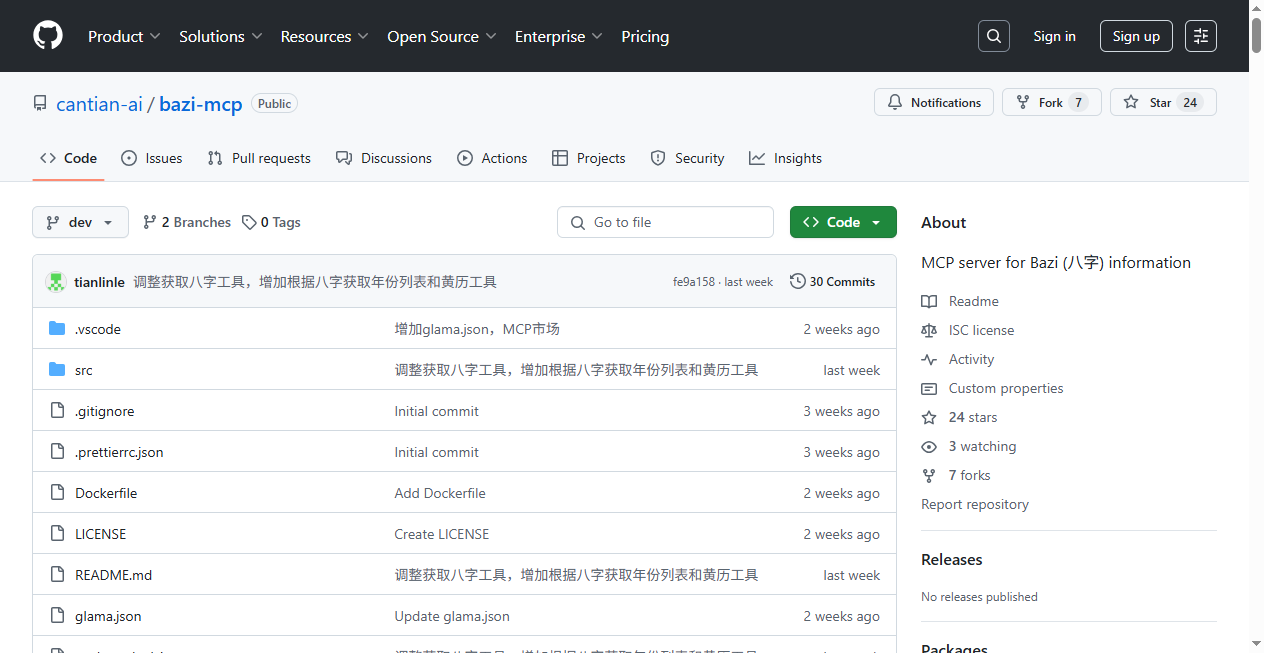Screen dimensions: 1264x653
Task: View the 7 forks link
Action: (x=956, y=475)
